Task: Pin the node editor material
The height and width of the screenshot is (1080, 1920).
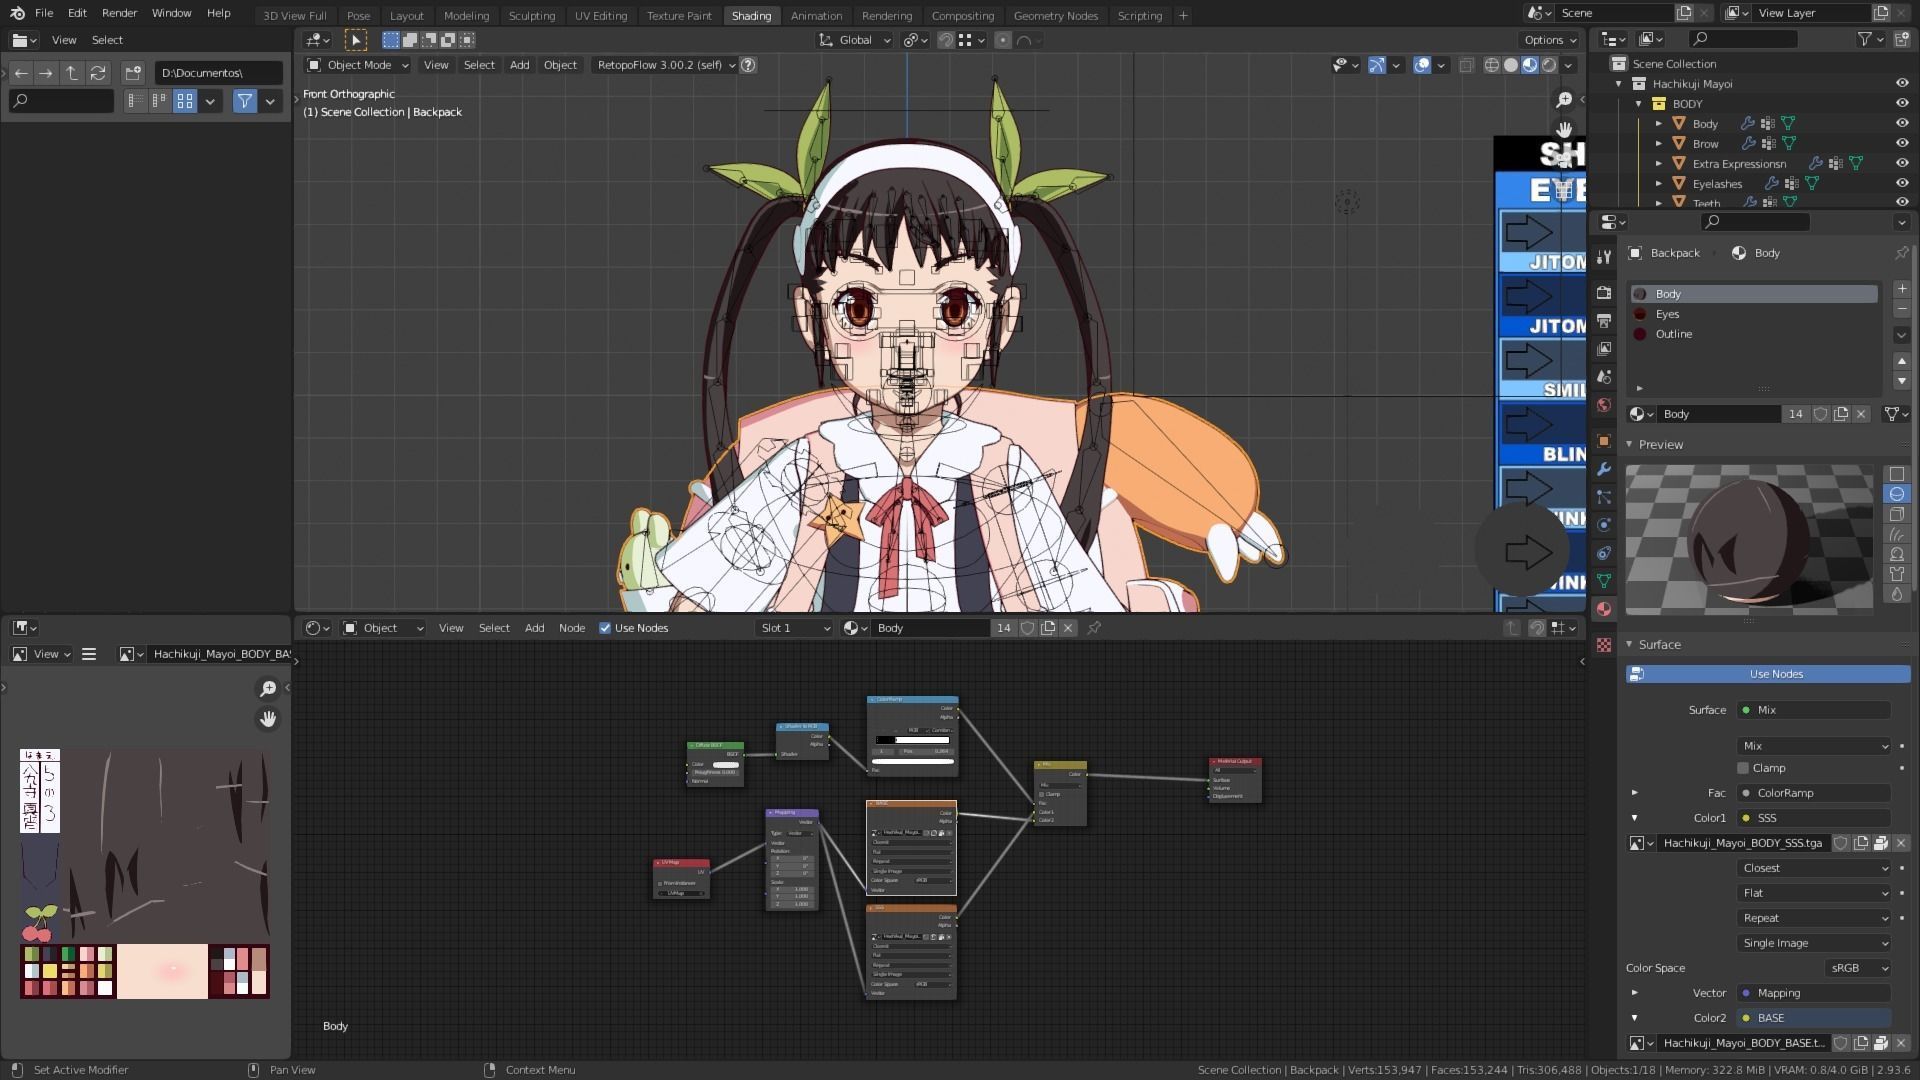Action: pyautogui.click(x=1094, y=628)
